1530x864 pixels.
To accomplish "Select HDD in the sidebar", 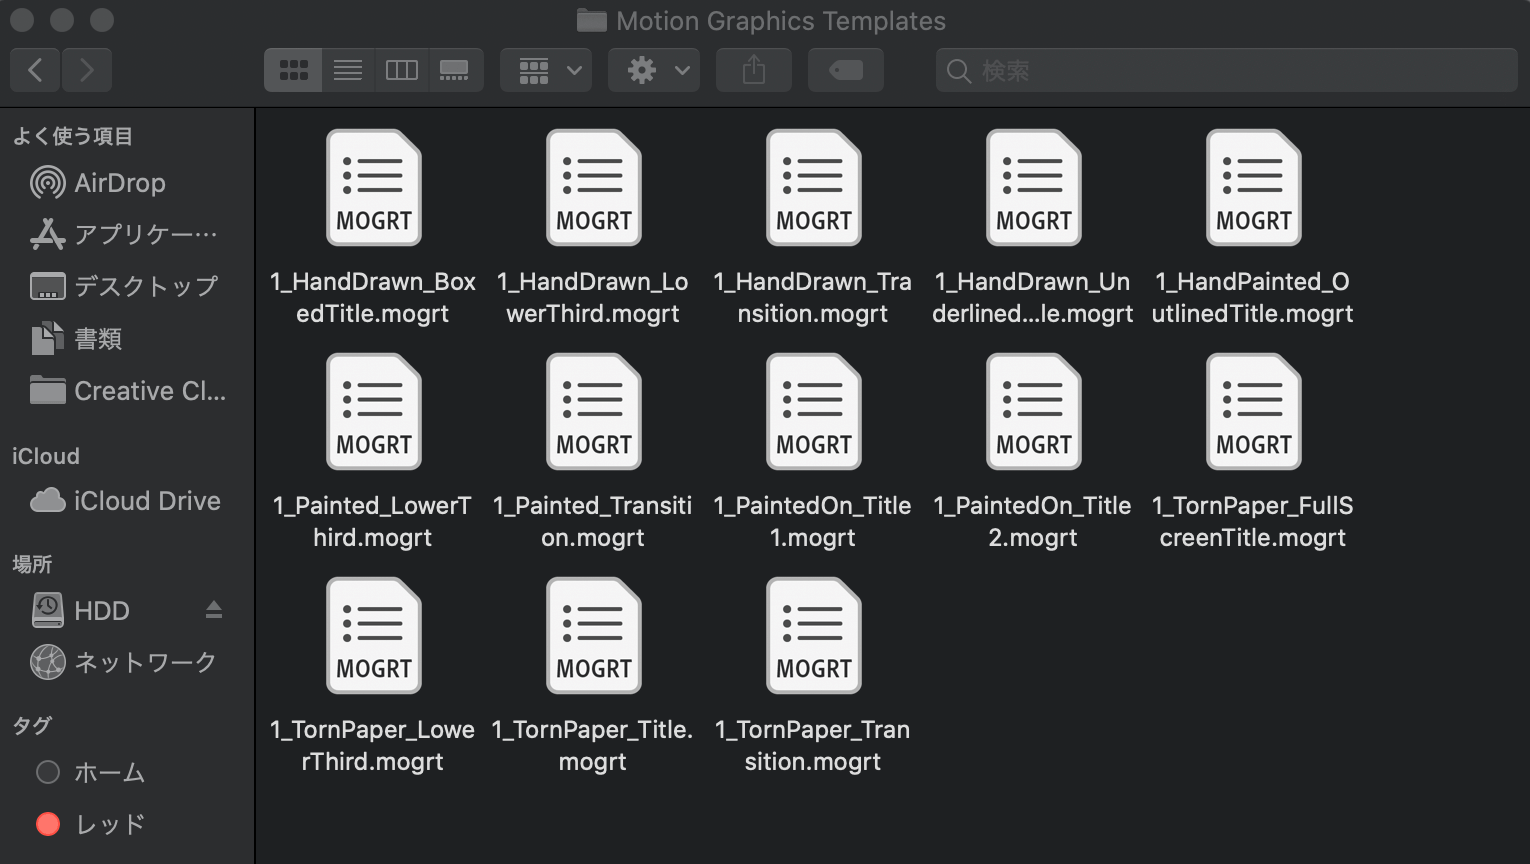I will tap(80, 610).
